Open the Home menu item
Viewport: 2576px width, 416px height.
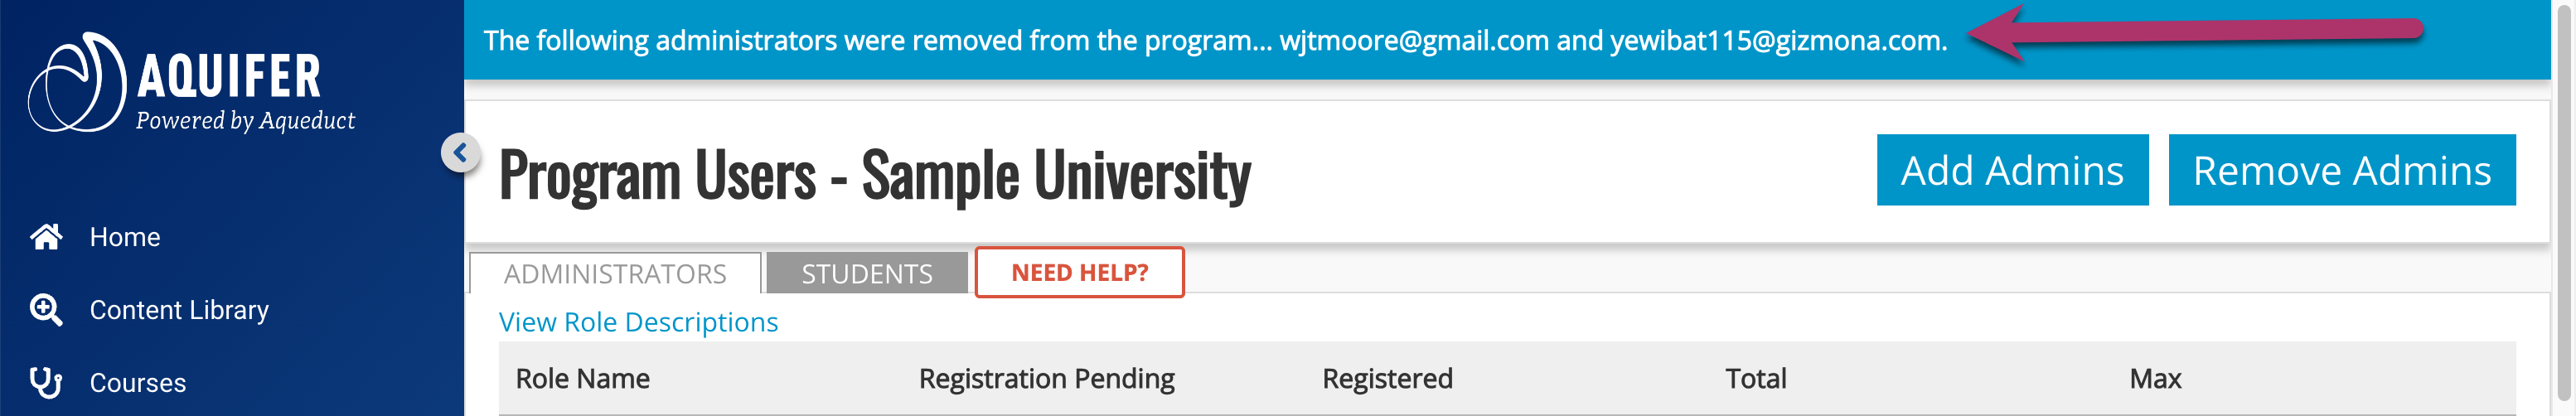(x=125, y=237)
